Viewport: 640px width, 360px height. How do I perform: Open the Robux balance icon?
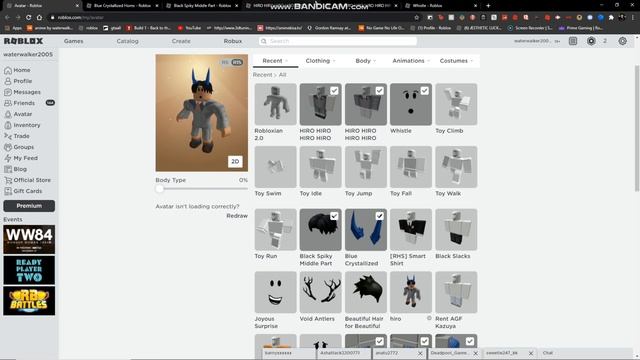[591, 41]
